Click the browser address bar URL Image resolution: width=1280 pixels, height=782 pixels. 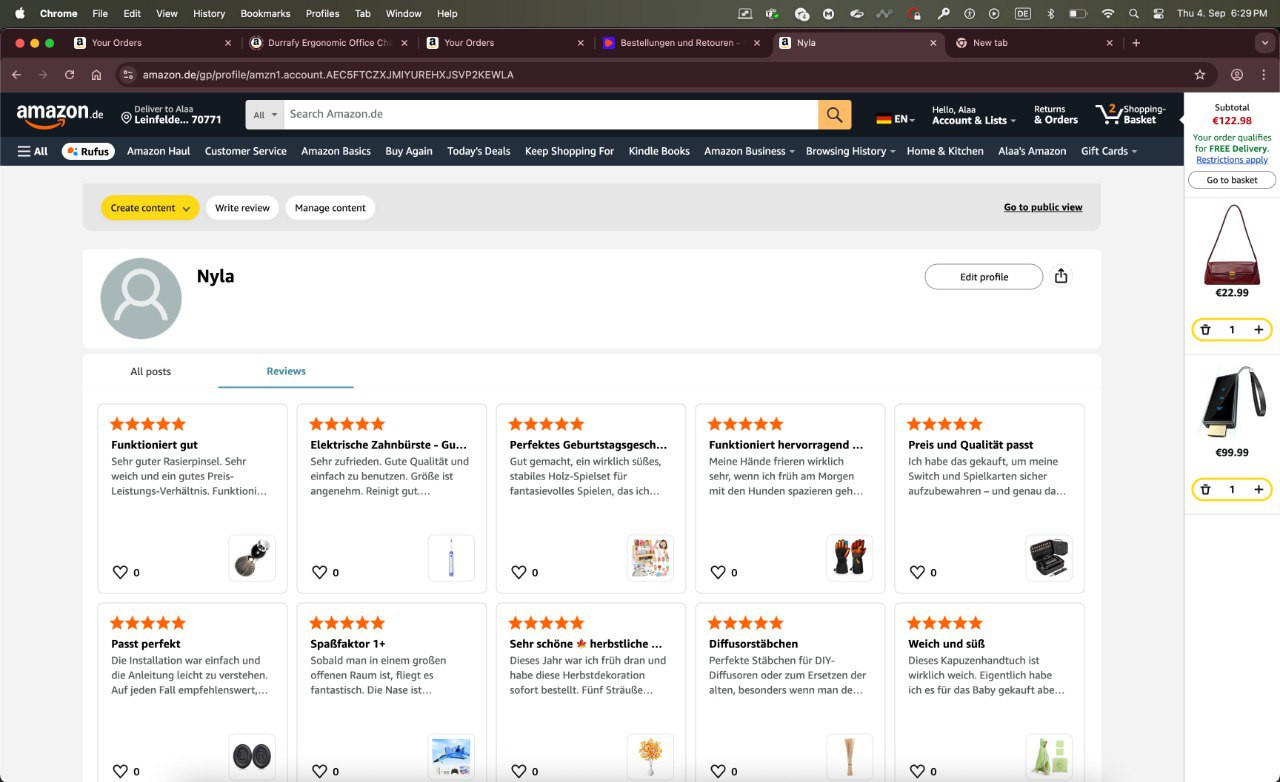328,75
